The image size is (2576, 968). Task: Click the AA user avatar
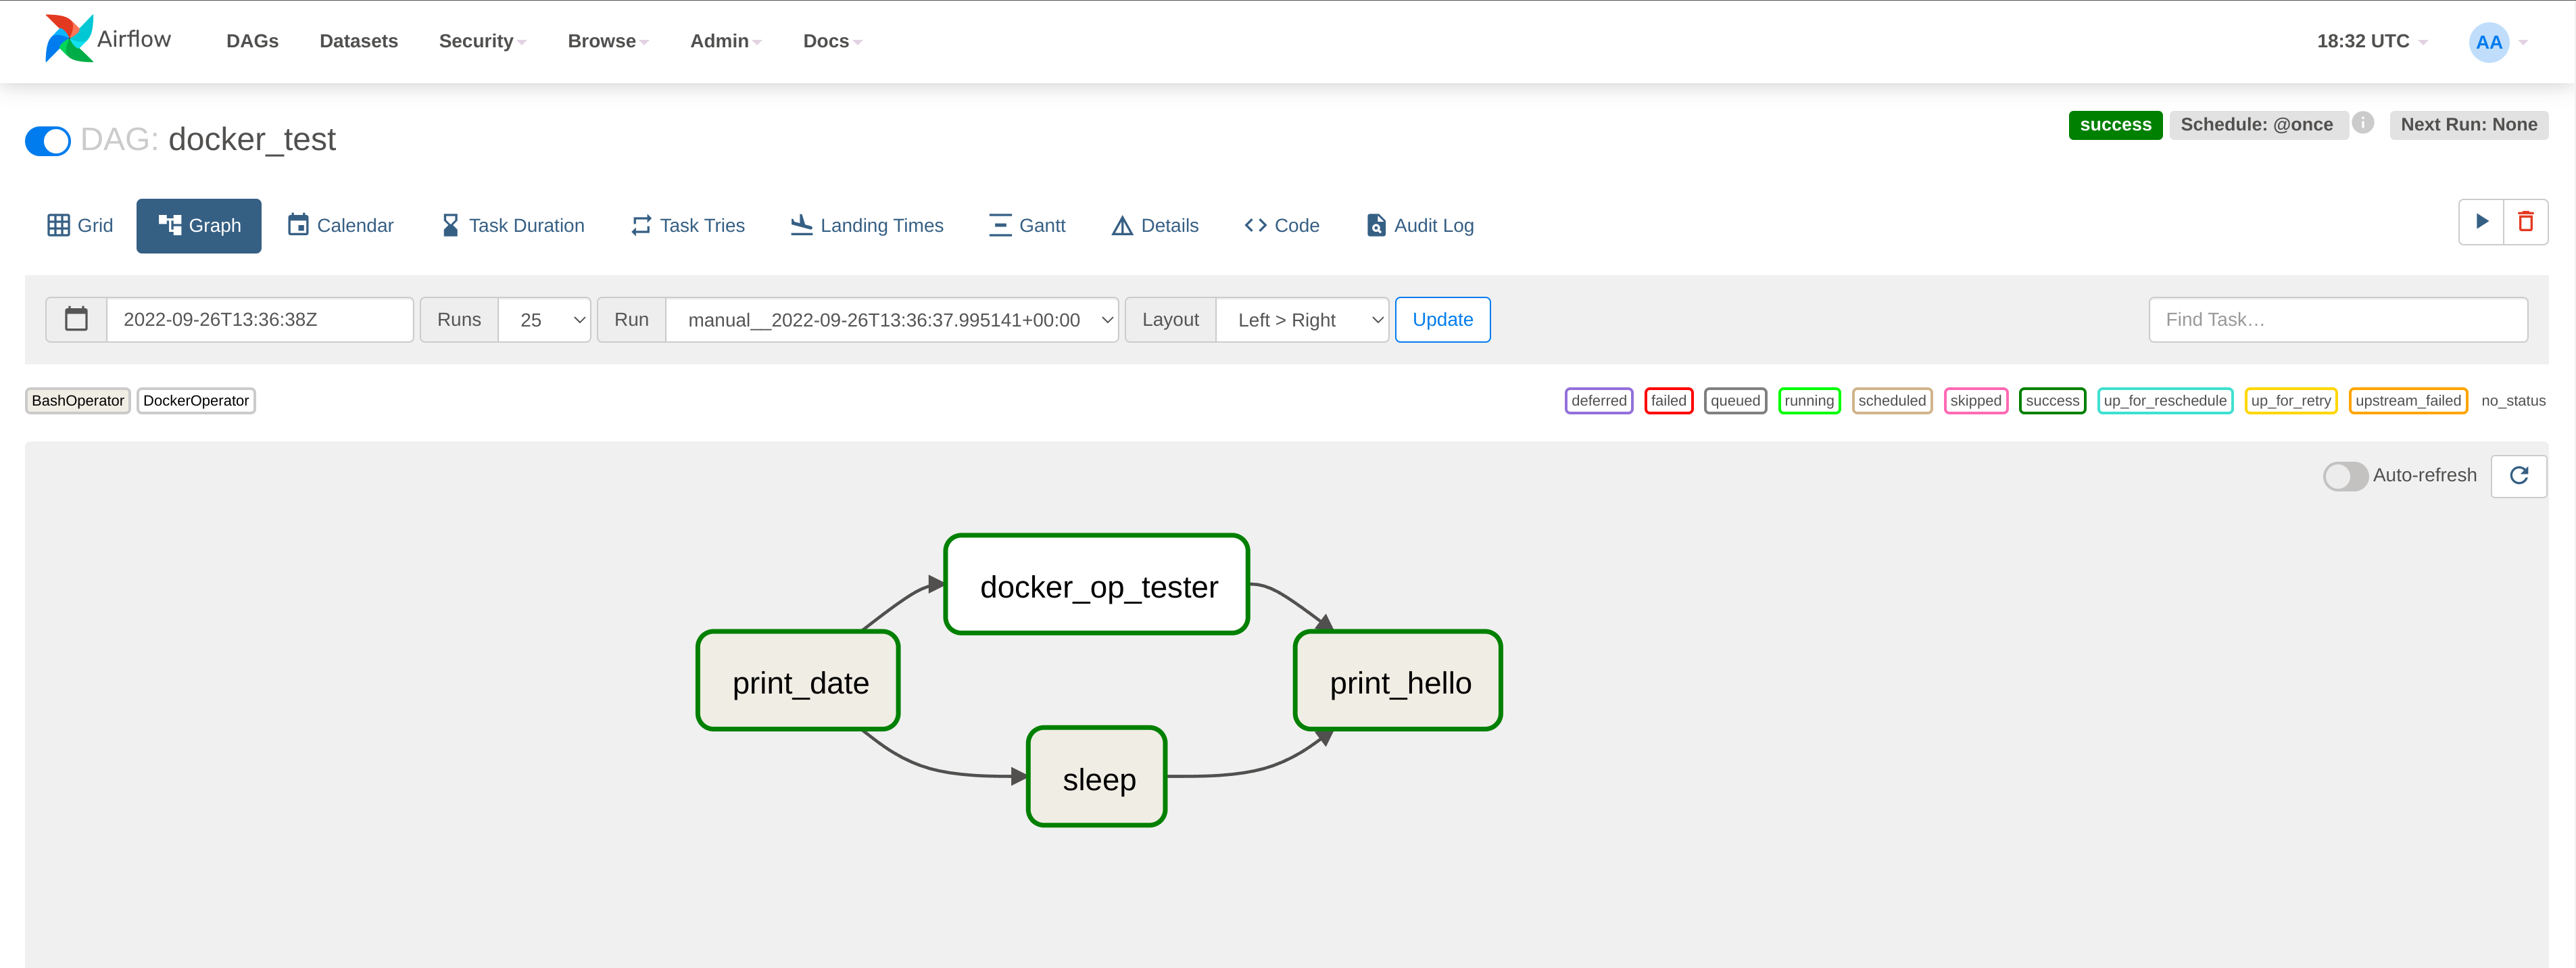tap(2488, 42)
